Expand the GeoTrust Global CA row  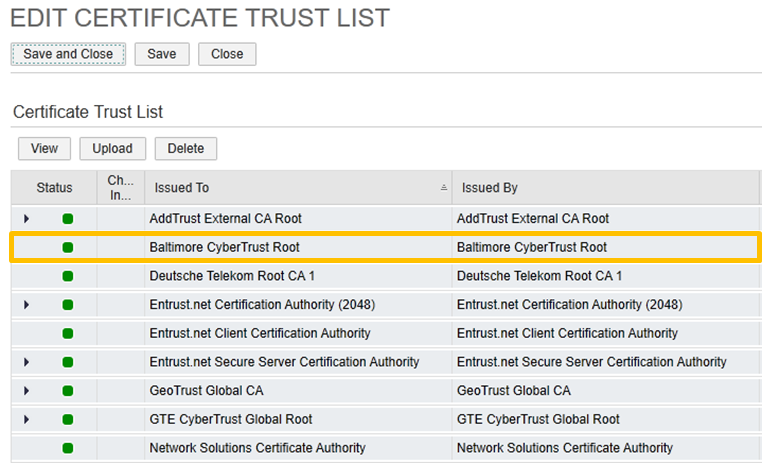(27, 391)
